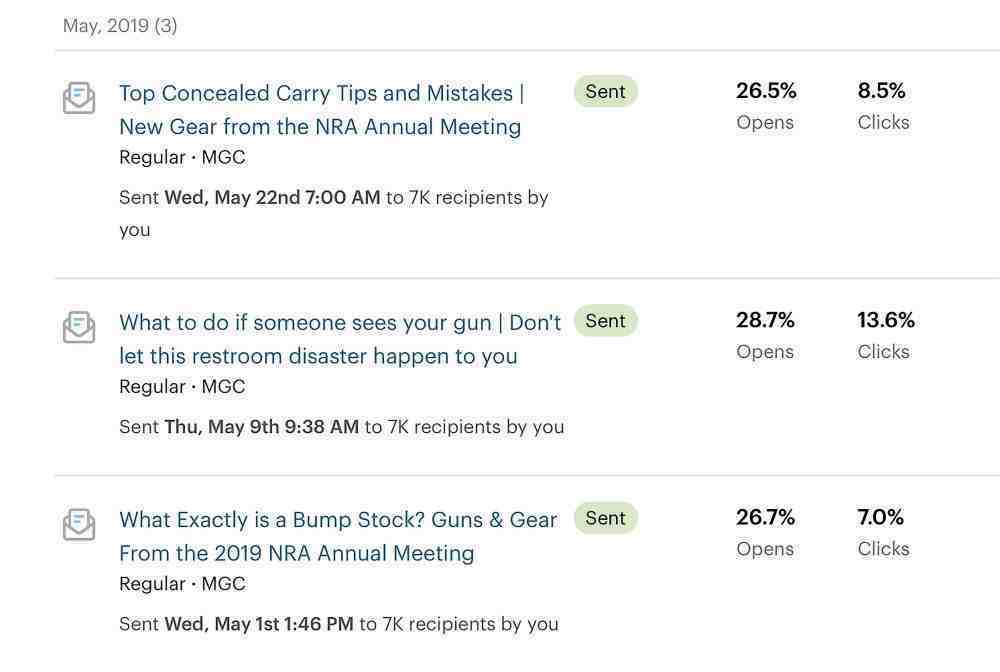1000x672 pixels.
Task: Click the Wed, May 1st 1:46 PM send date
Action: (259, 624)
